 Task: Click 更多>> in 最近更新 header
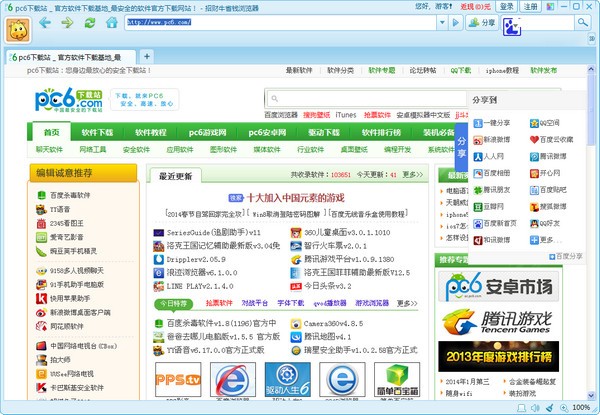tap(412, 174)
